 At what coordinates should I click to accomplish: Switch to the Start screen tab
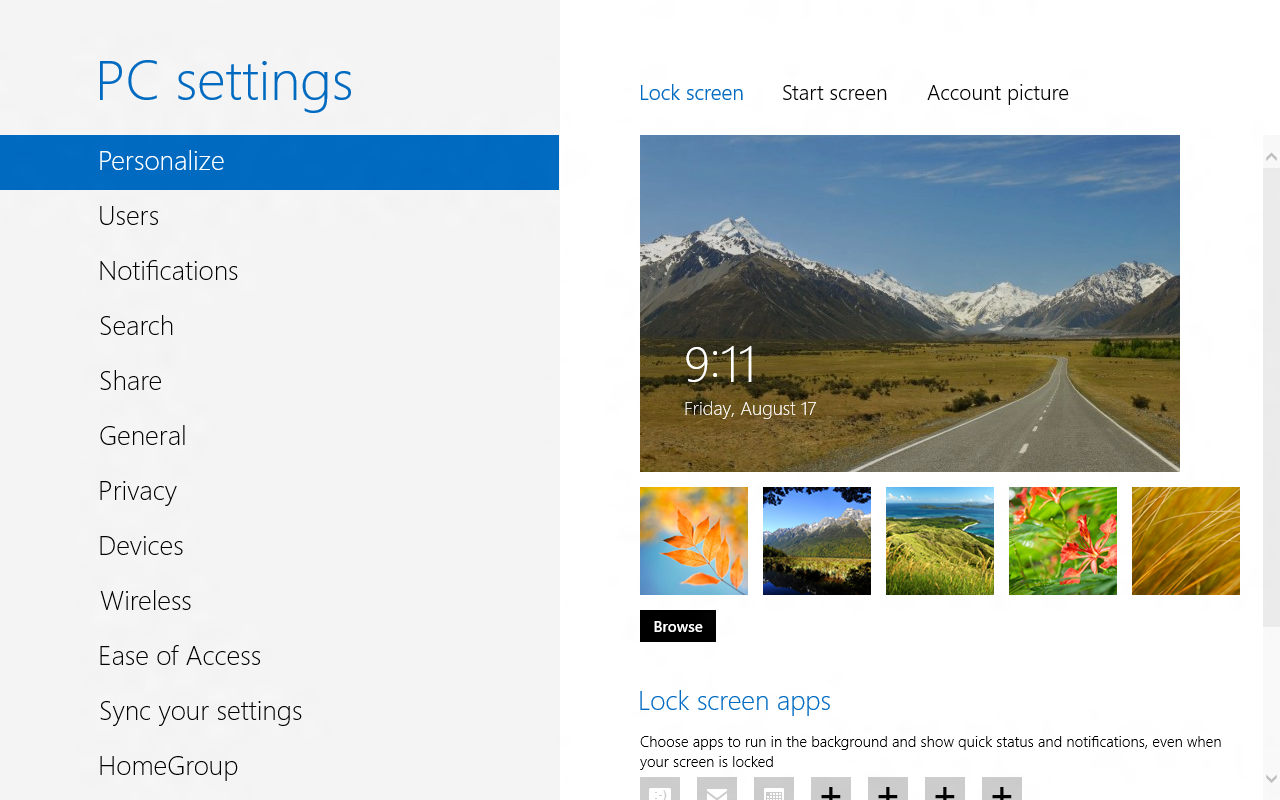click(x=835, y=92)
